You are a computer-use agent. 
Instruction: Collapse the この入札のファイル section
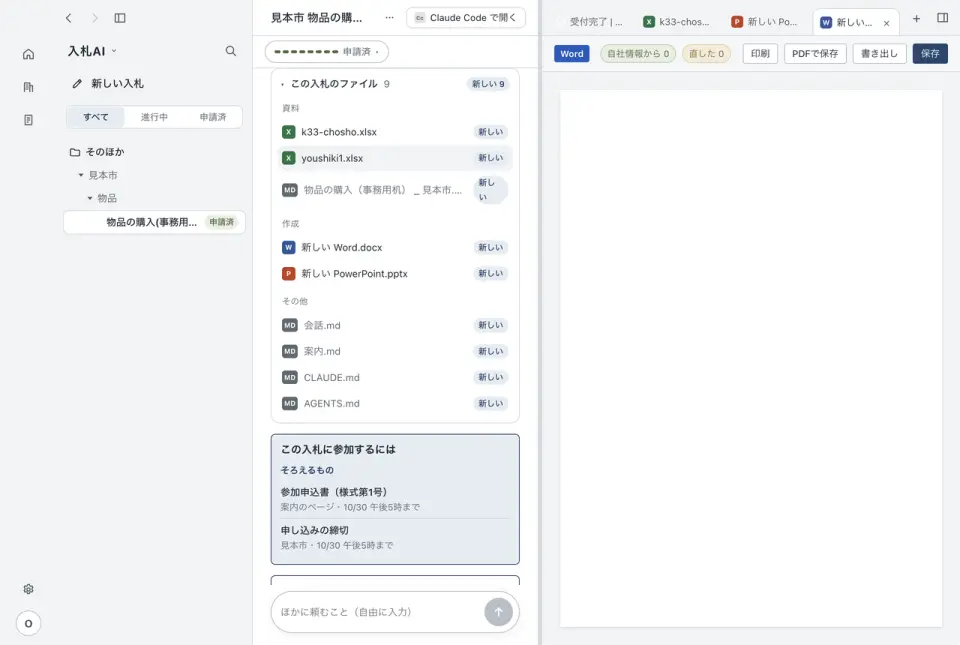(x=282, y=84)
